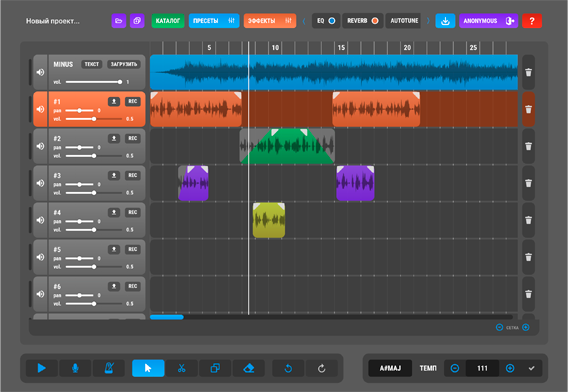Increase grid size with СЕТКА plus
Viewport: 568px width, 392px height.
526,327
